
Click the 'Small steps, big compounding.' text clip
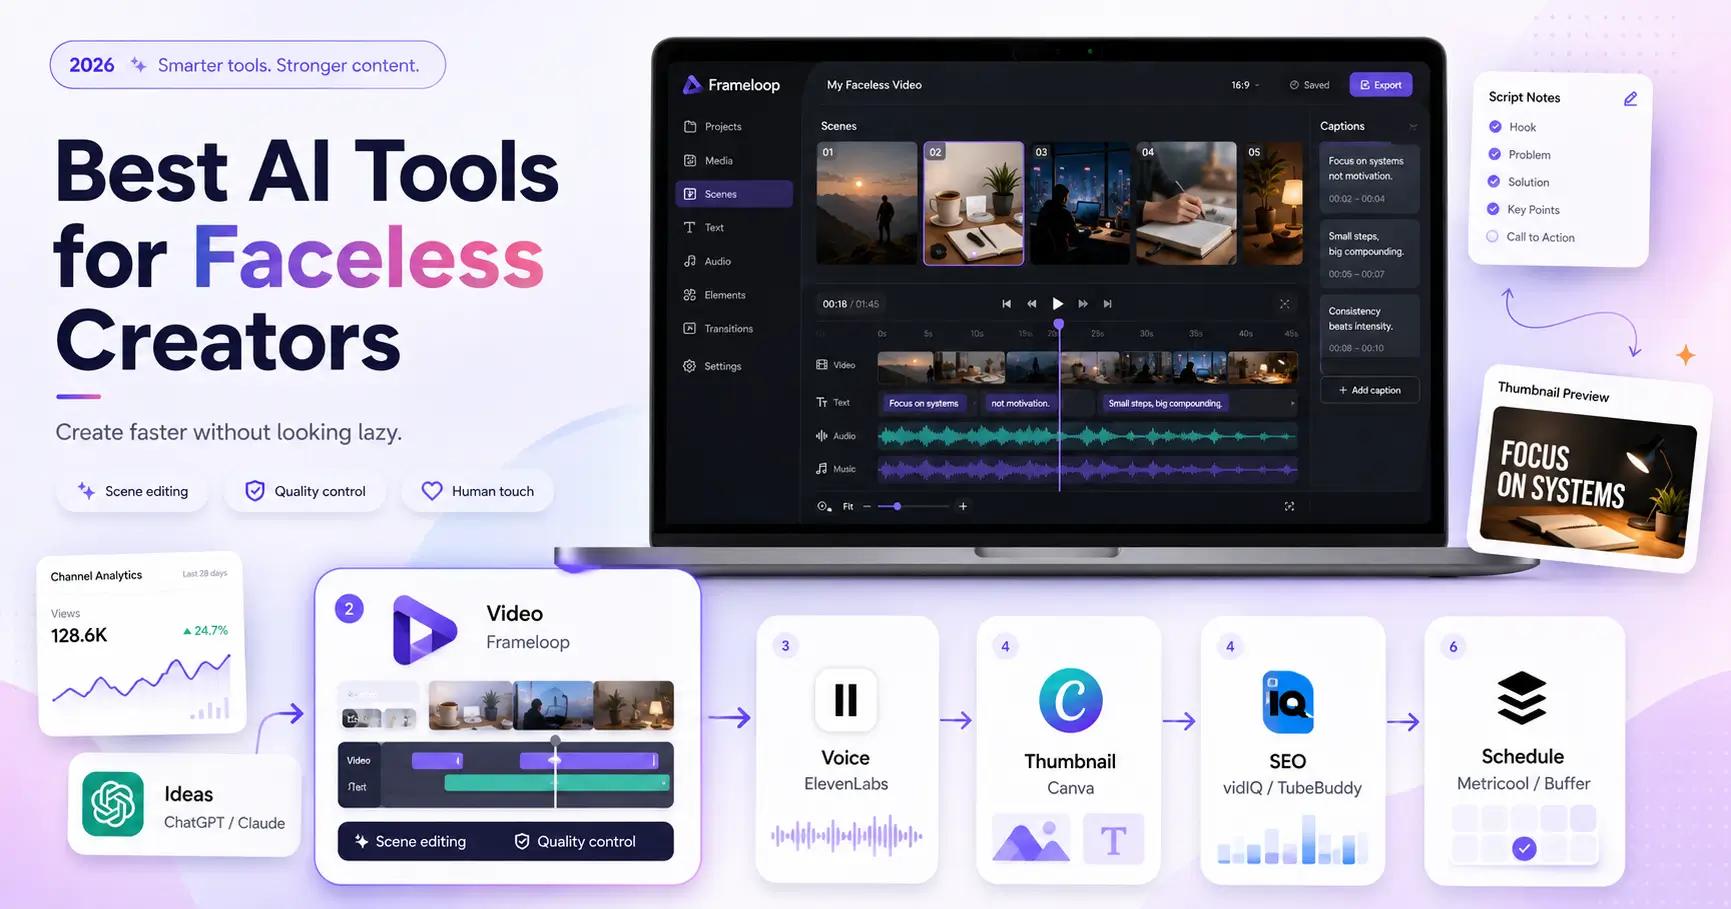[1165, 404]
